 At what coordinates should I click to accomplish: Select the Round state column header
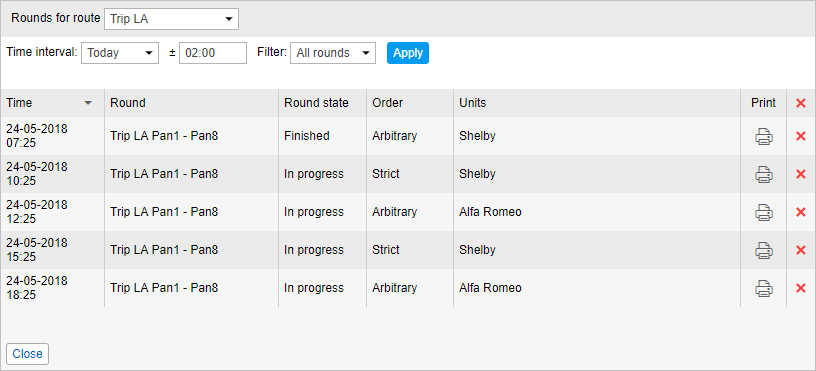[x=322, y=103]
